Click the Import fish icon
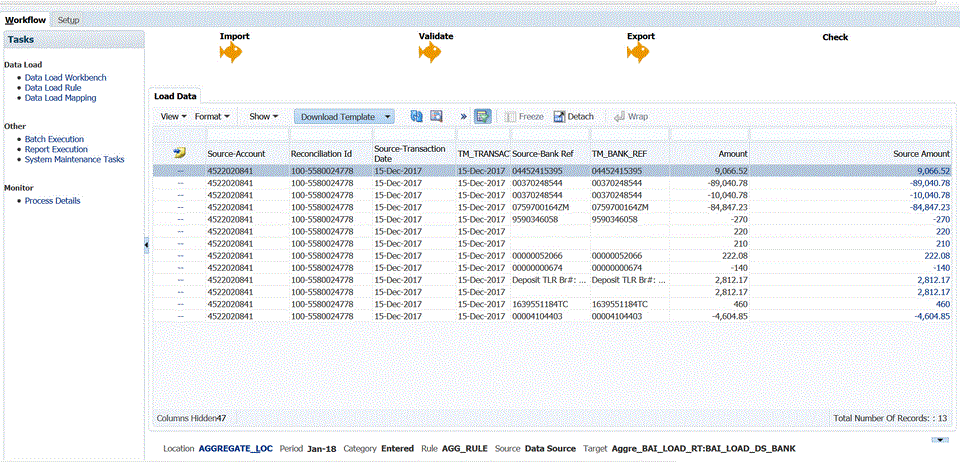 [232, 54]
